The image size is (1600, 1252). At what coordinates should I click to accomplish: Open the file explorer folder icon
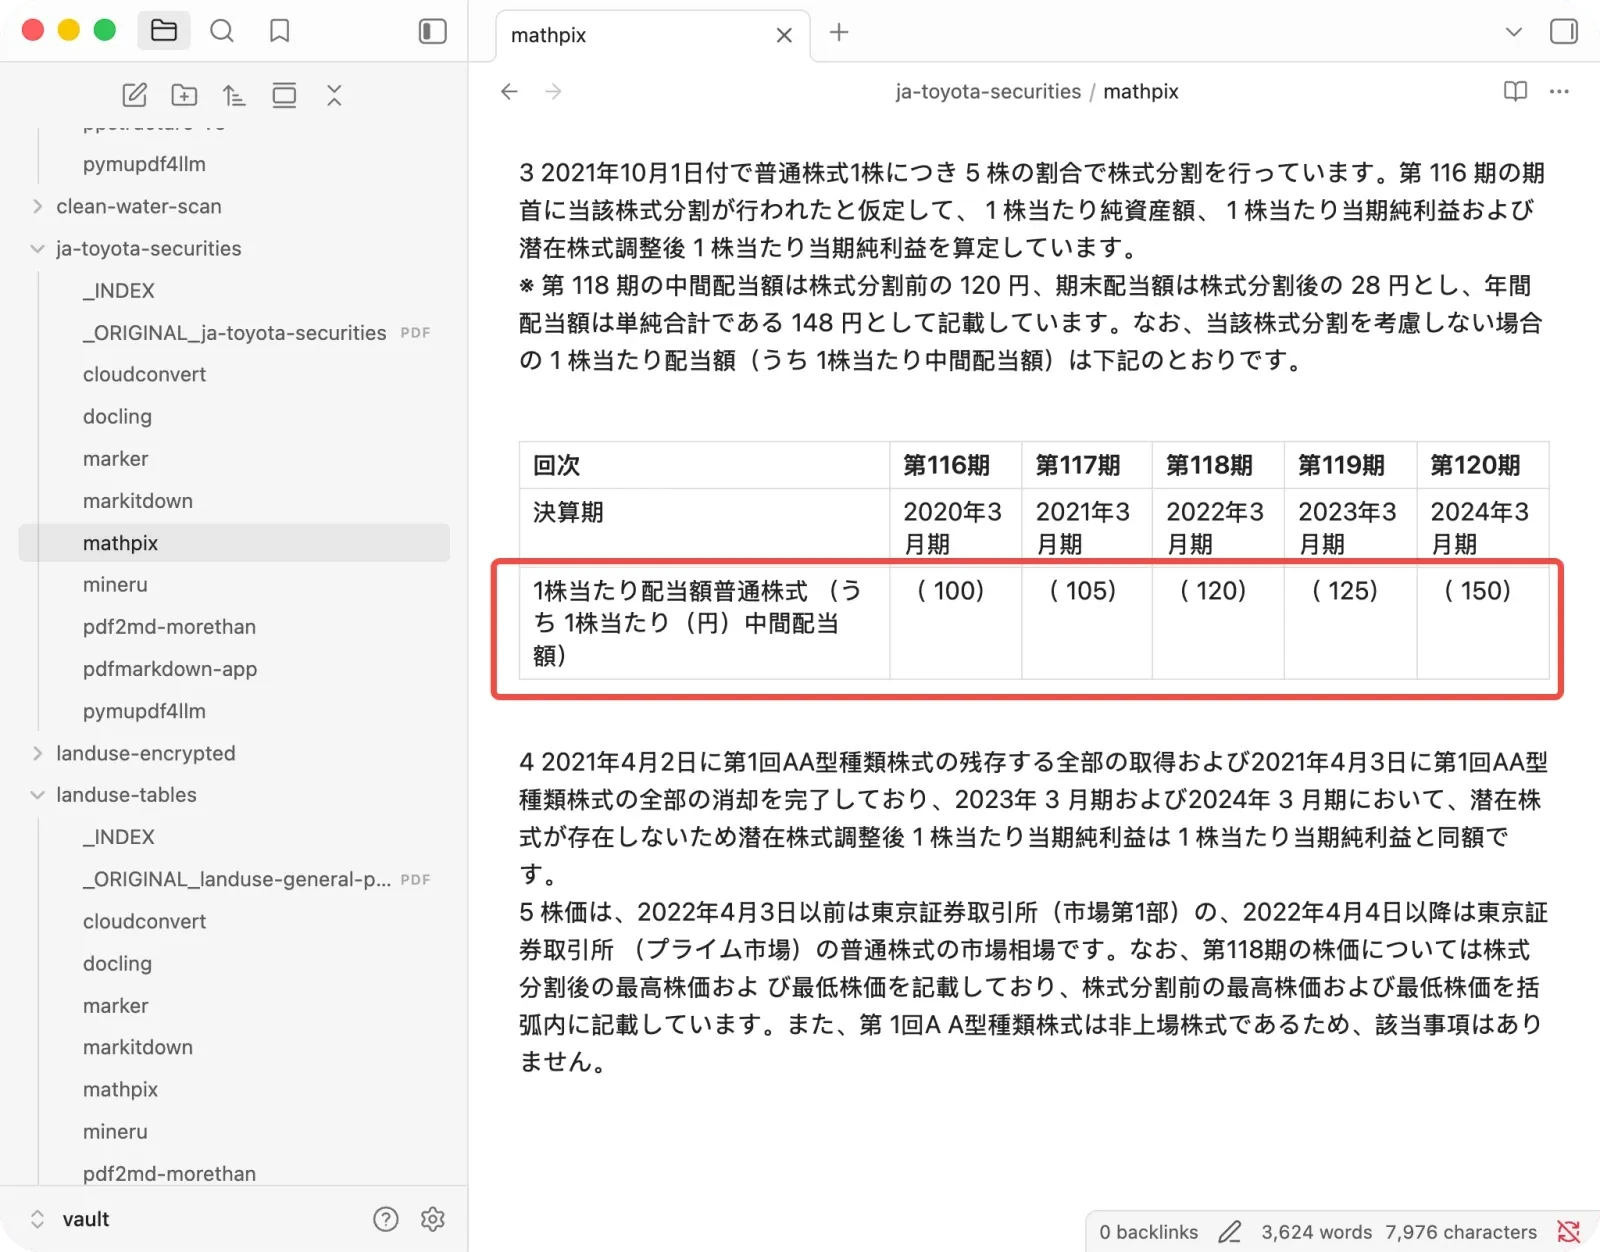click(164, 31)
